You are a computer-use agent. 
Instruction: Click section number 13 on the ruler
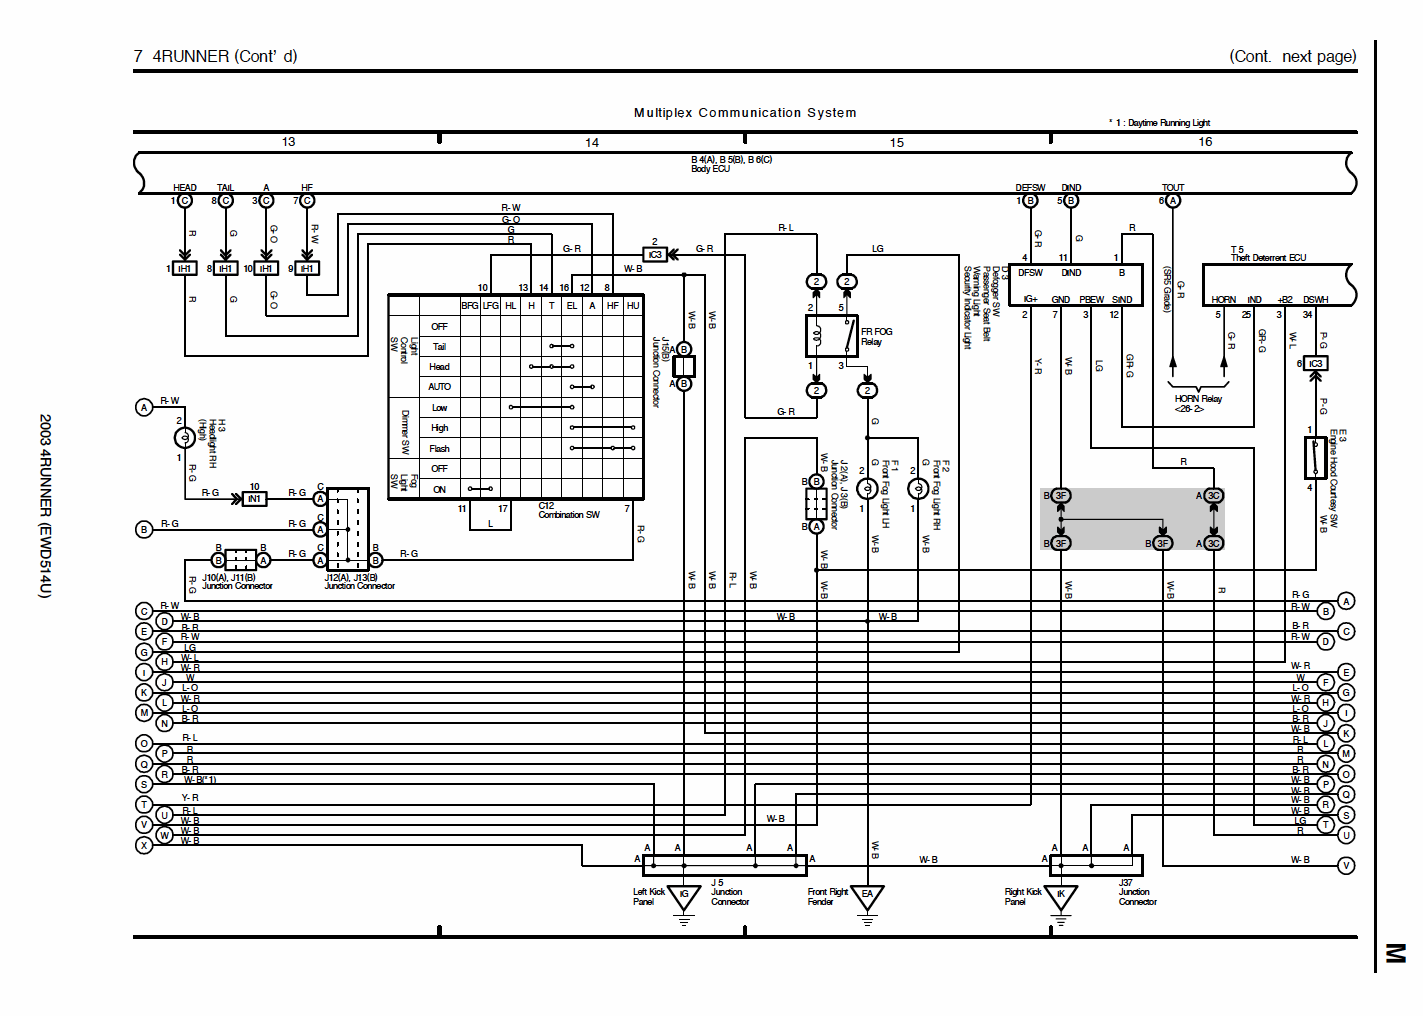pyautogui.click(x=288, y=142)
